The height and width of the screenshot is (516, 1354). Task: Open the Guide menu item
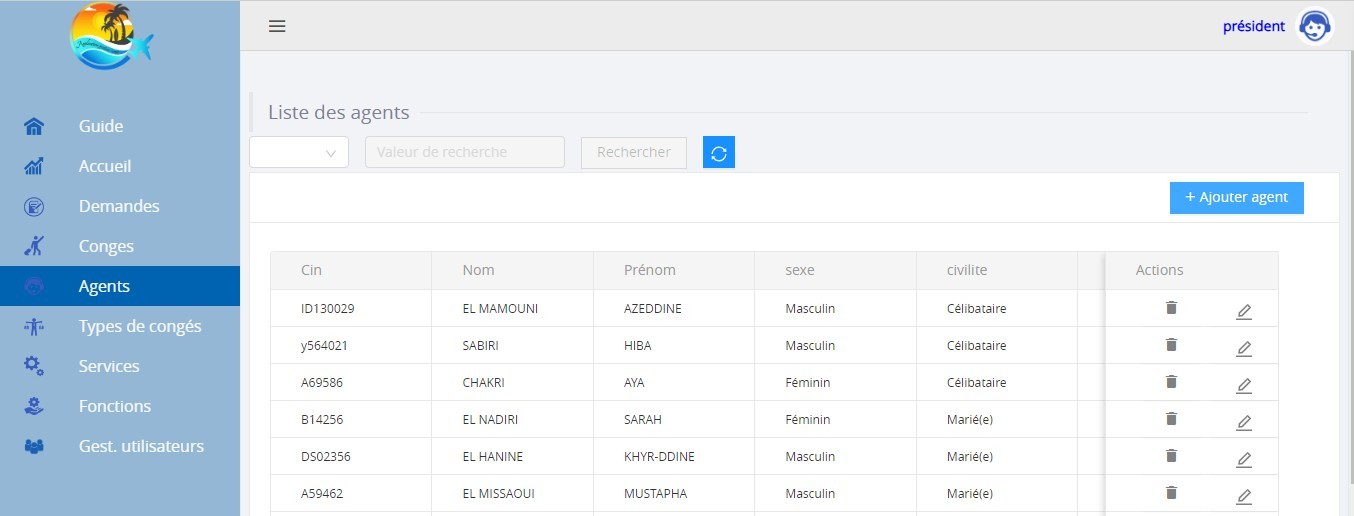pos(101,126)
